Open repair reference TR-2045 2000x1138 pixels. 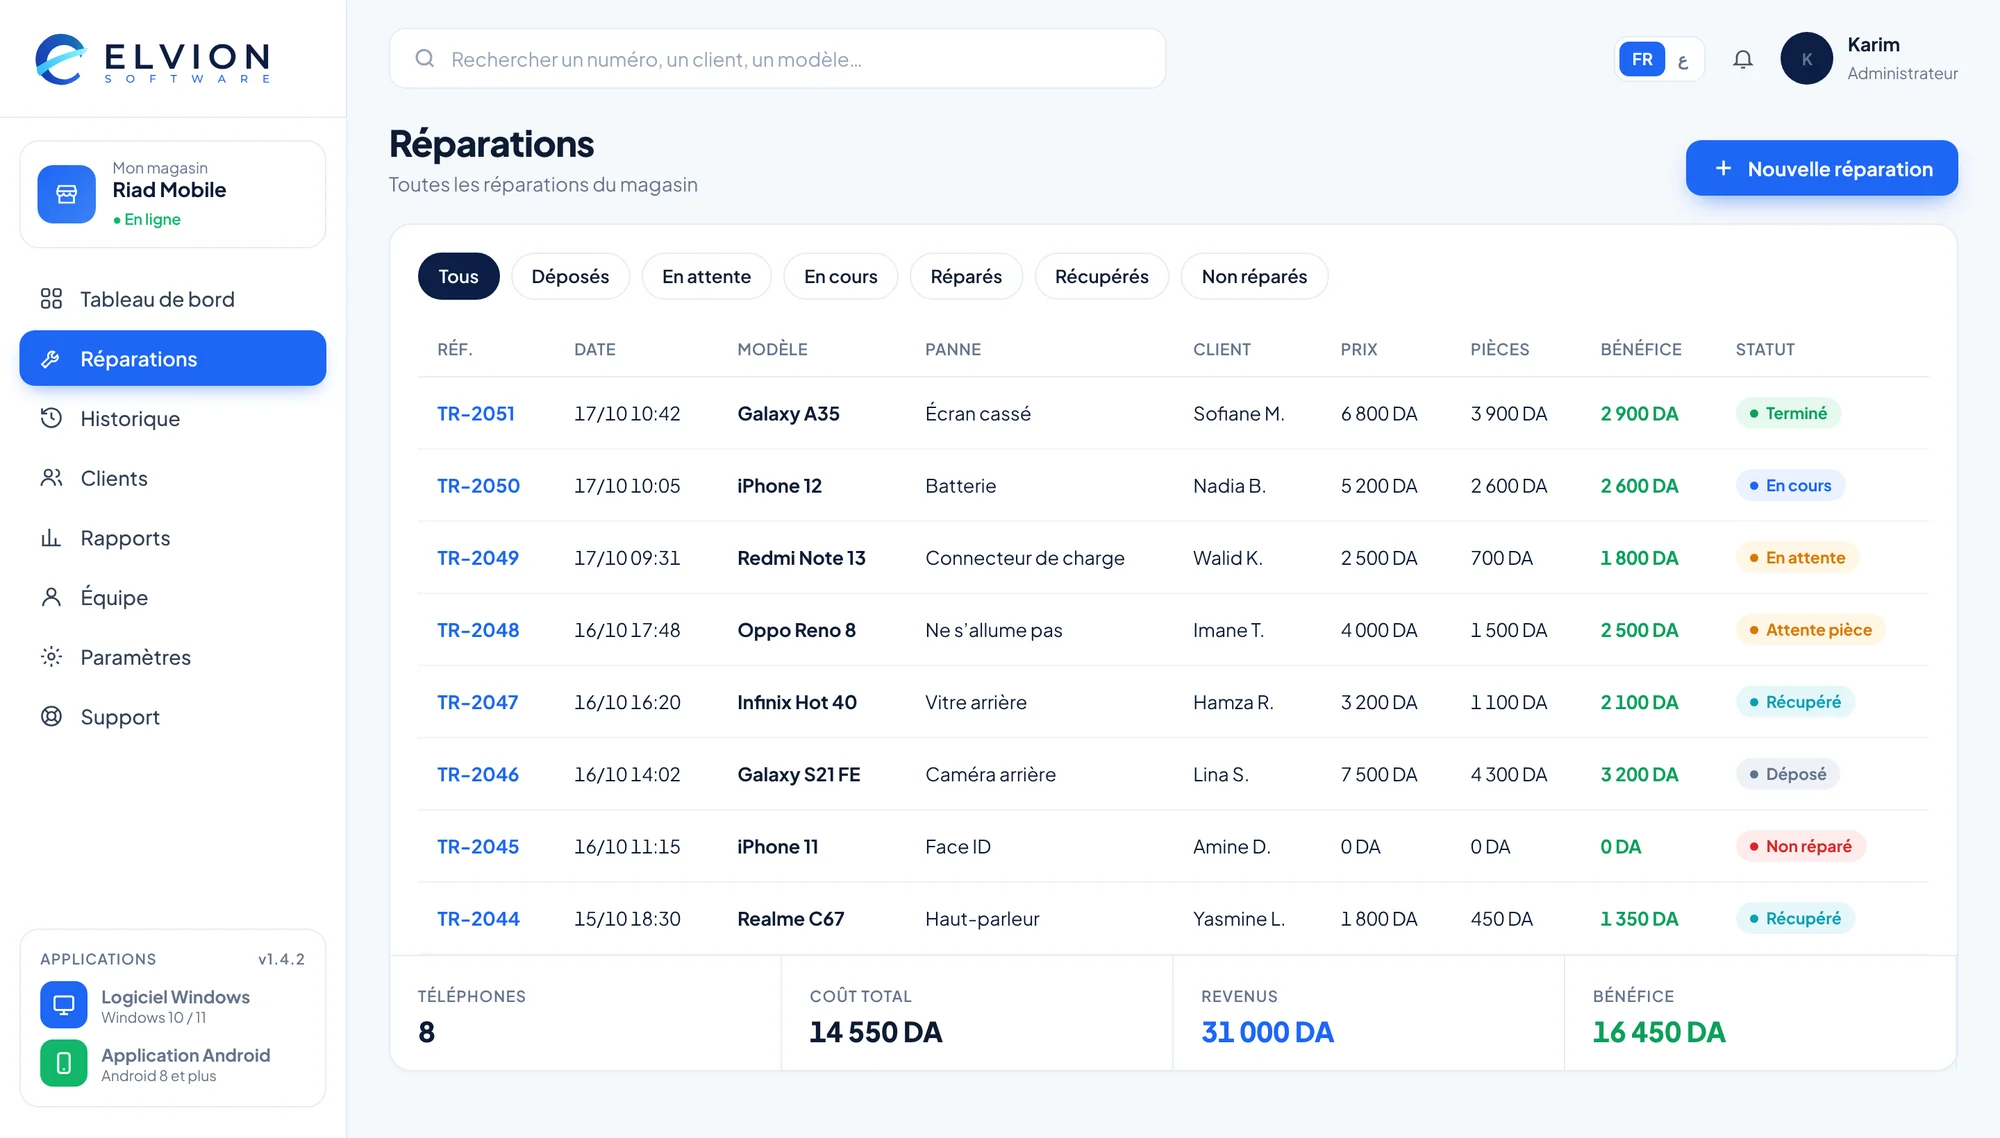(x=478, y=846)
